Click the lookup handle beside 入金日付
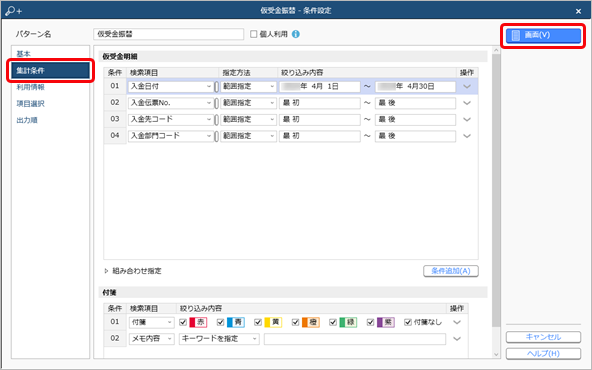The width and height of the screenshot is (592, 370). [216, 87]
